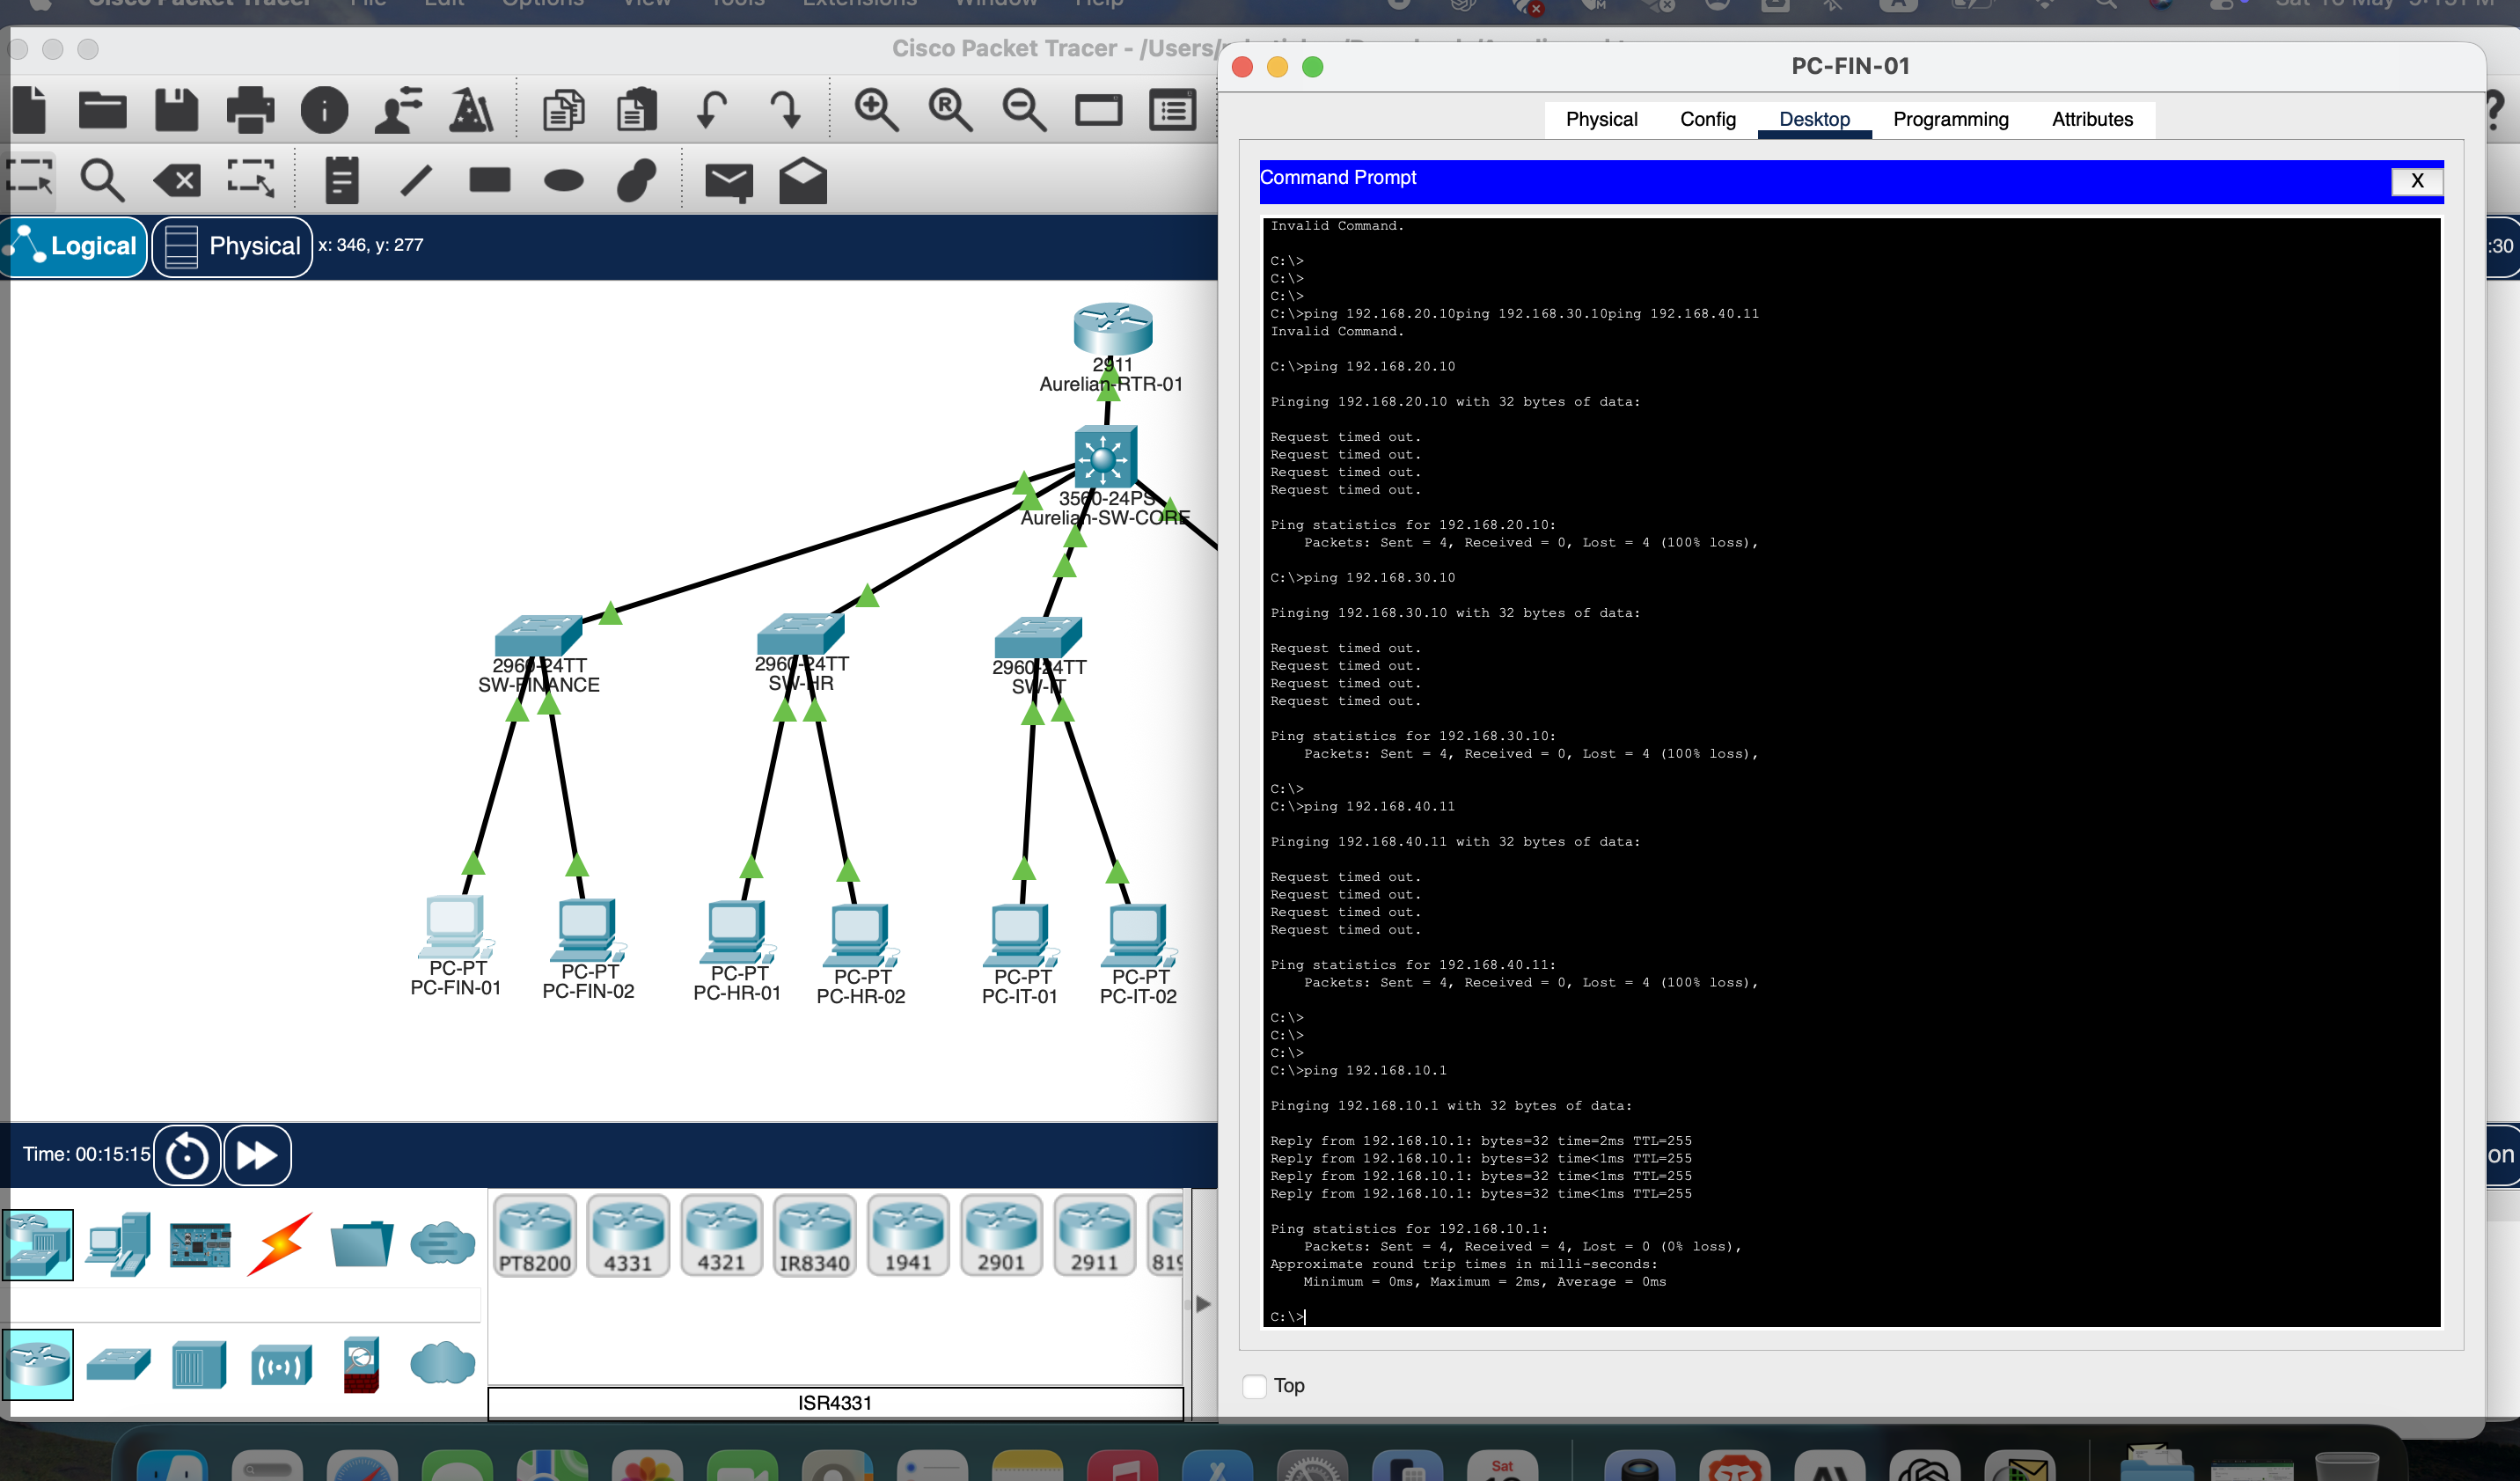
Task: Select the Multiuser Connection cloud category
Action: tap(442, 1244)
